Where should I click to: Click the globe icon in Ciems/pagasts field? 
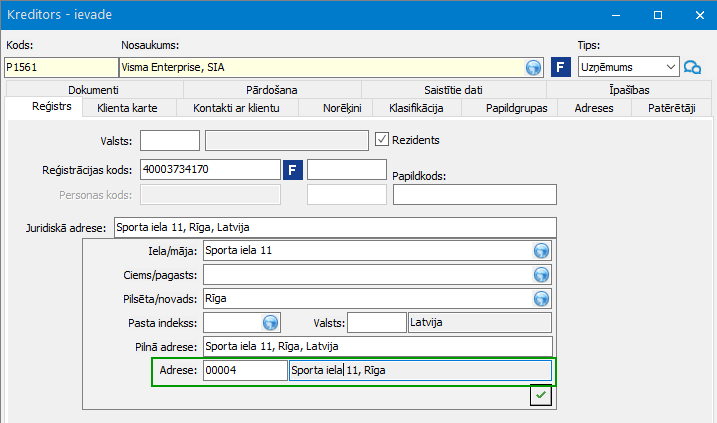pos(542,274)
